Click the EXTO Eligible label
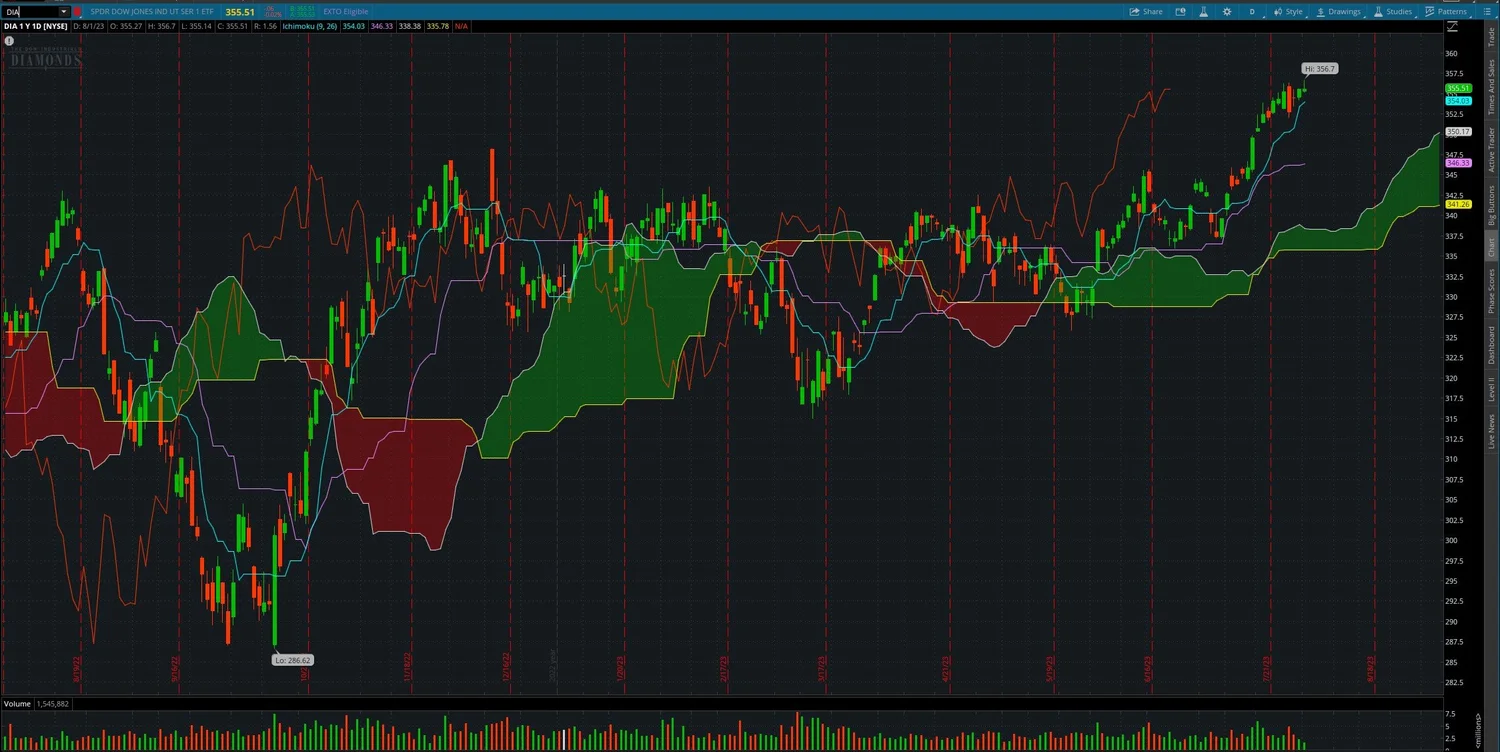The height and width of the screenshot is (752, 1500). pyautogui.click(x=345, y=11)
